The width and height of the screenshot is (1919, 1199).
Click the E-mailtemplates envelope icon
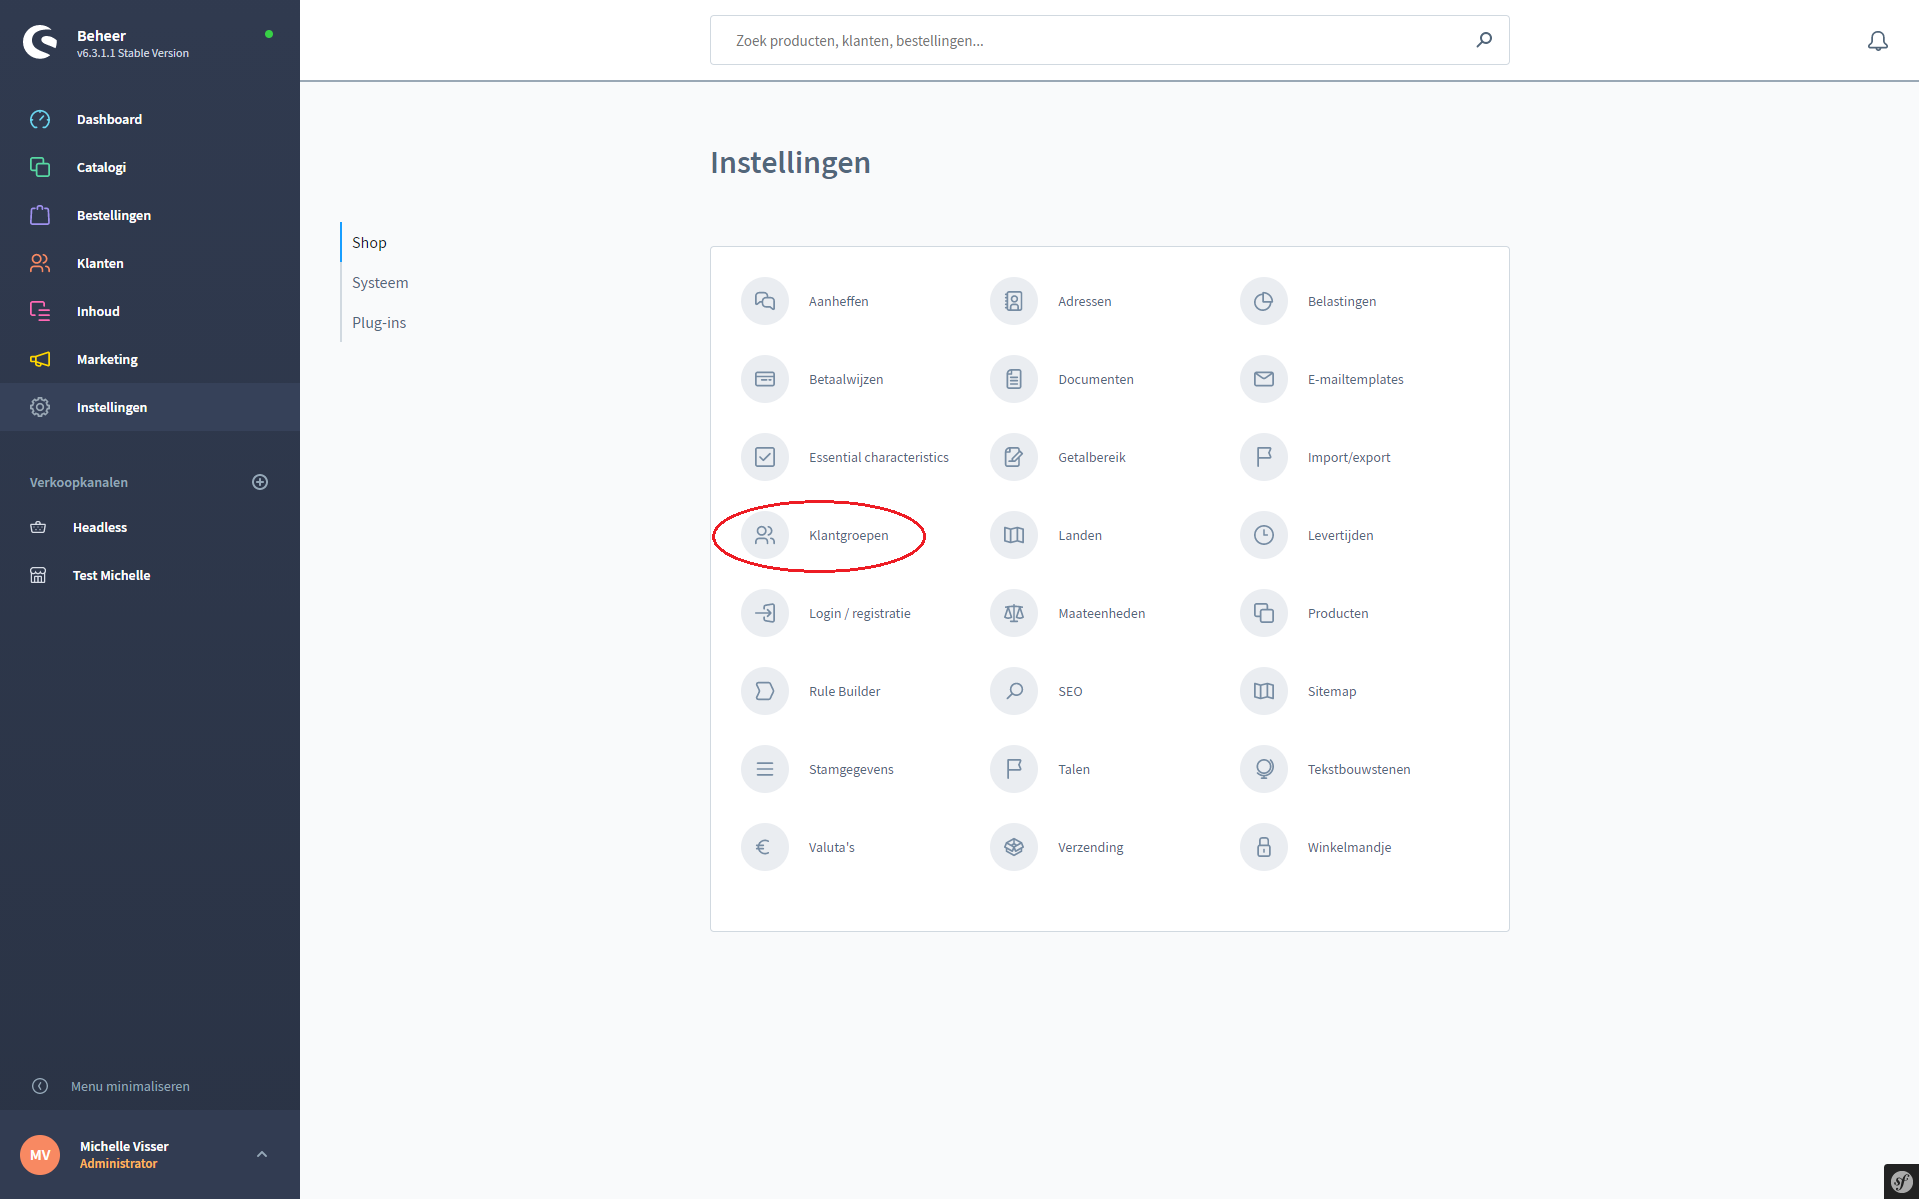coord(1264,379)
